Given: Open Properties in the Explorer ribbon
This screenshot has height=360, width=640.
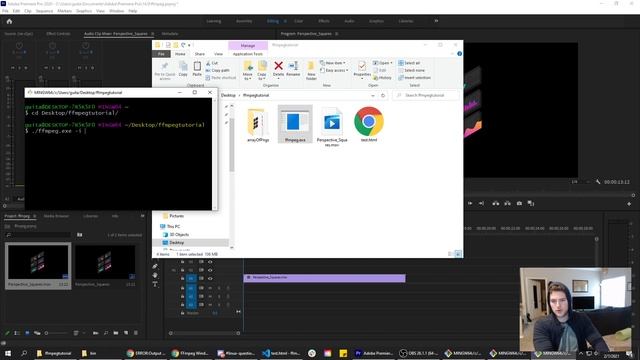Looking at the screenshot, I should click(x=362, y=69).
